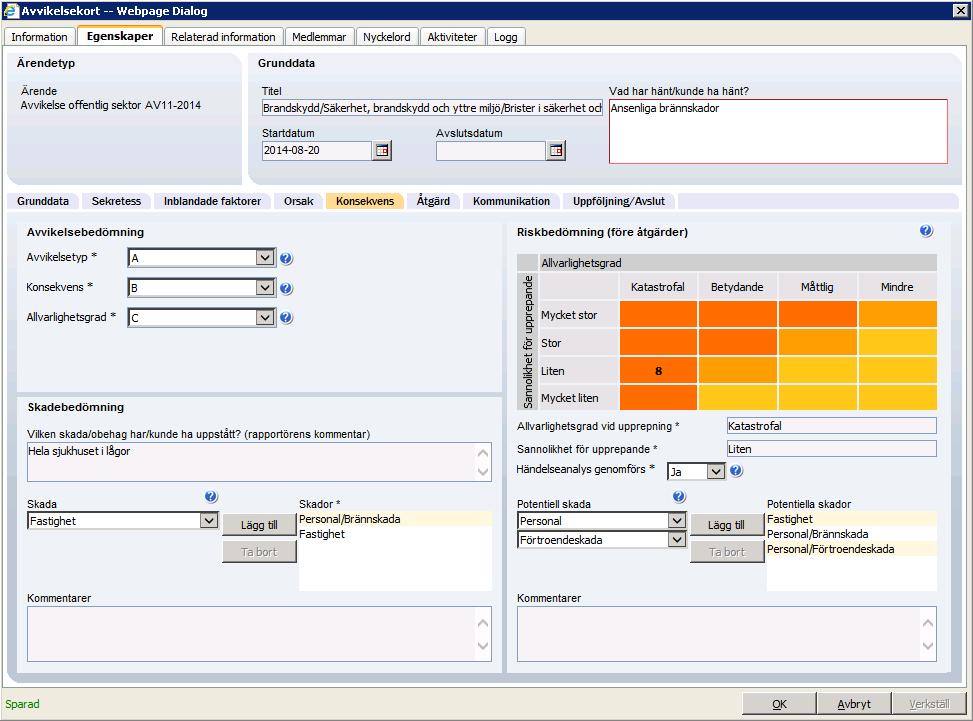This screenshot has height=721, width=973.
Task: Show help for Konsekvens field
Action: [286, 288]
